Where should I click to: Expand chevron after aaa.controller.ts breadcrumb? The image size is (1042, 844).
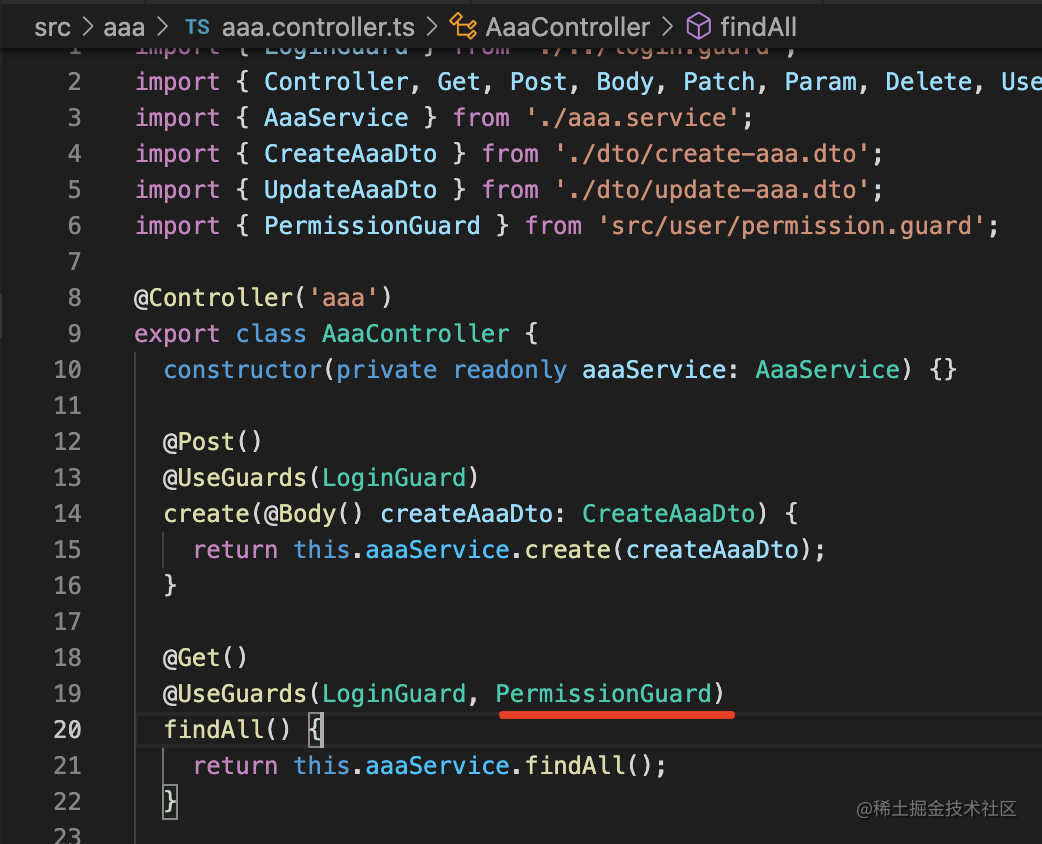pyautogui.click(x=432, y=27)
